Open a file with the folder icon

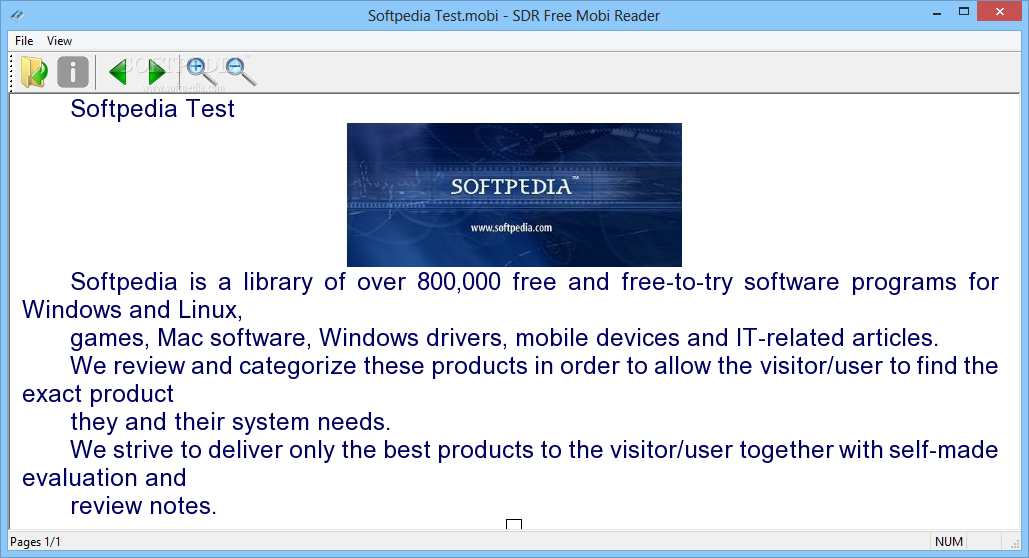pyautogui.click(x=34, y=72)
